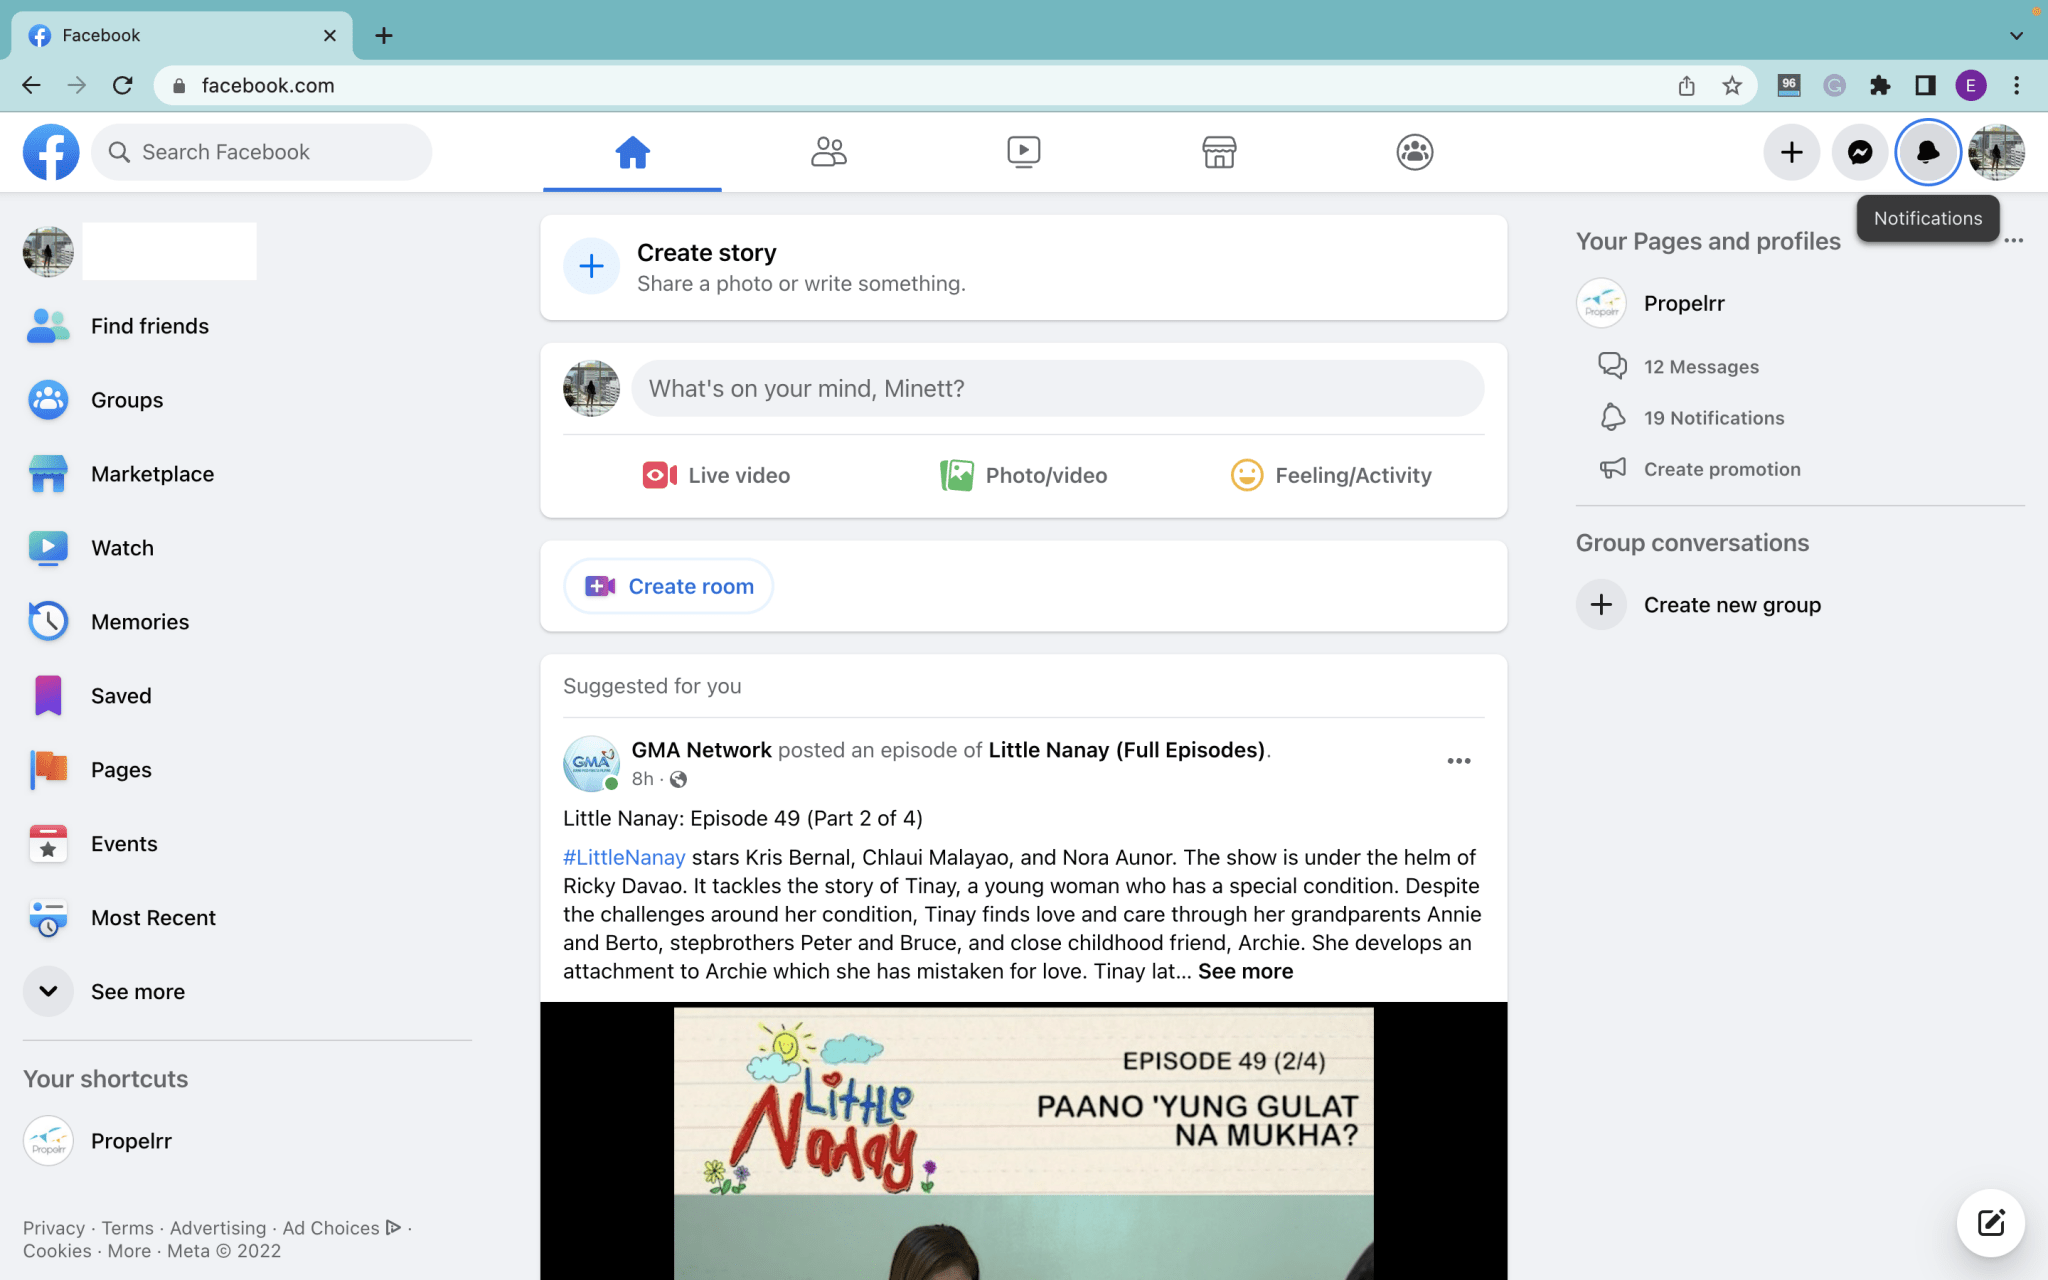Open Watch via the video navigation icon
The image size is (2048, 1280).
tap(1024, 152)
